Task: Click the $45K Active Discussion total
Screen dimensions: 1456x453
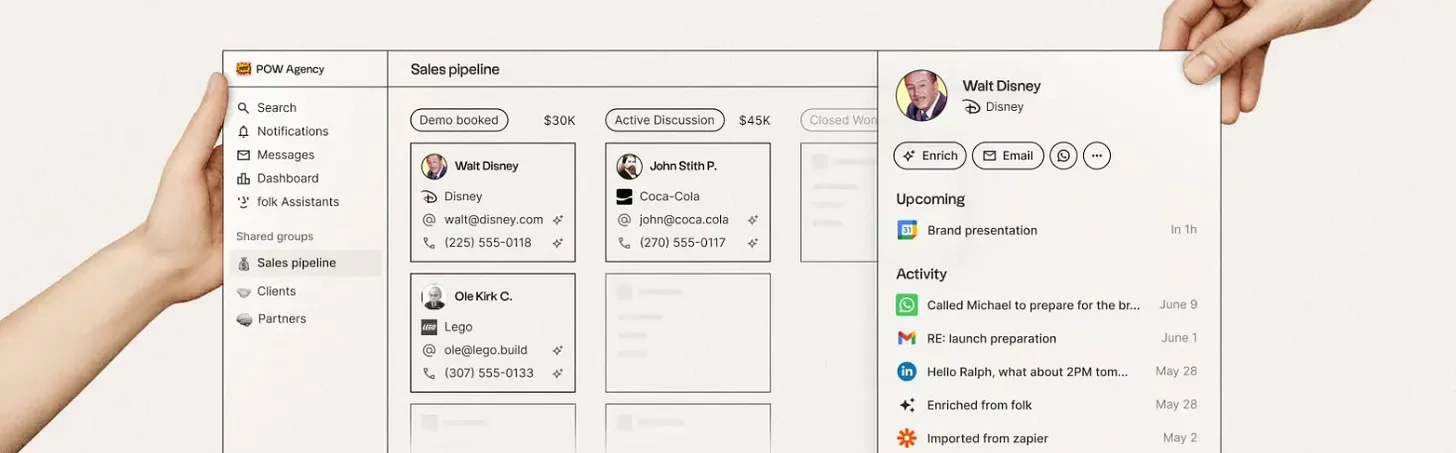Action: [754, 120]
